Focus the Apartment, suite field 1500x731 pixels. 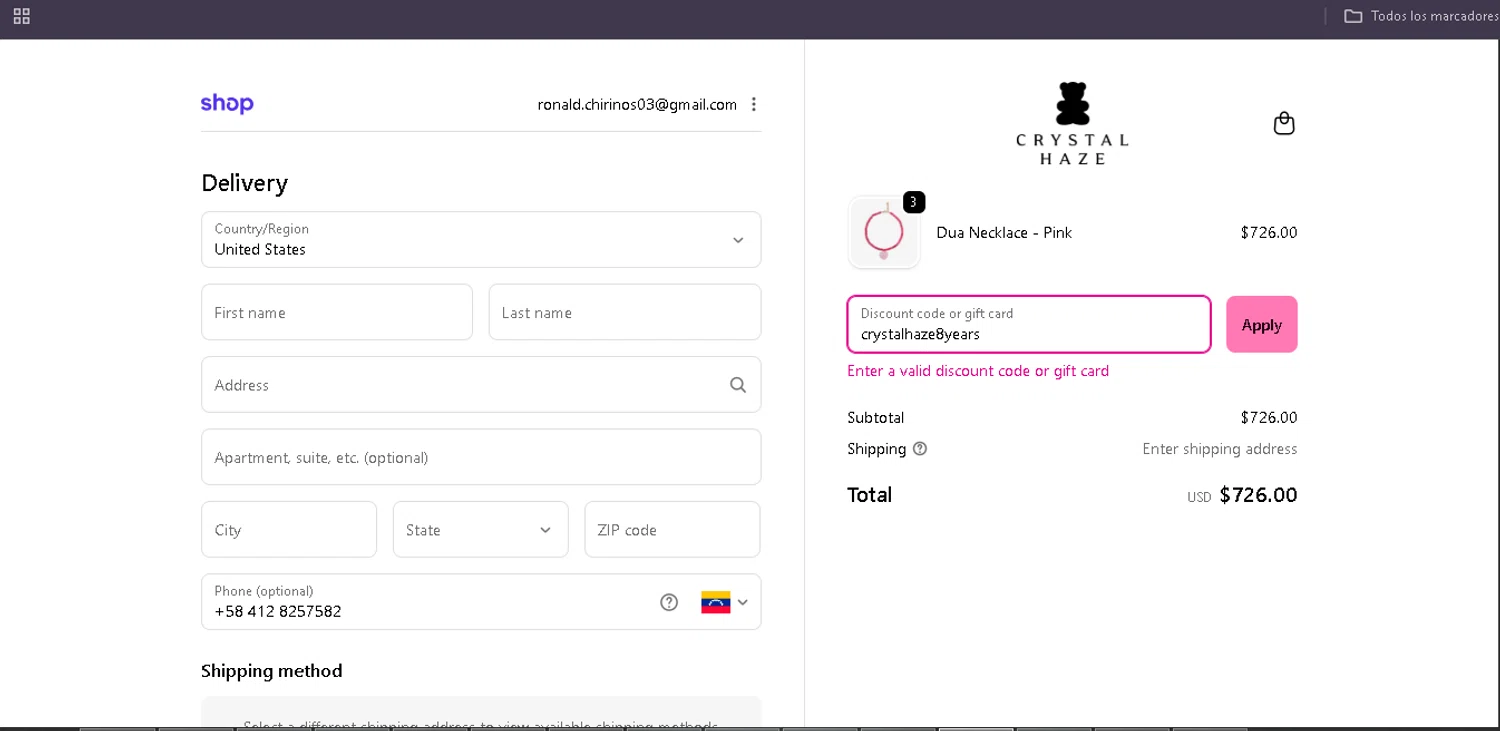pos(481,457)
